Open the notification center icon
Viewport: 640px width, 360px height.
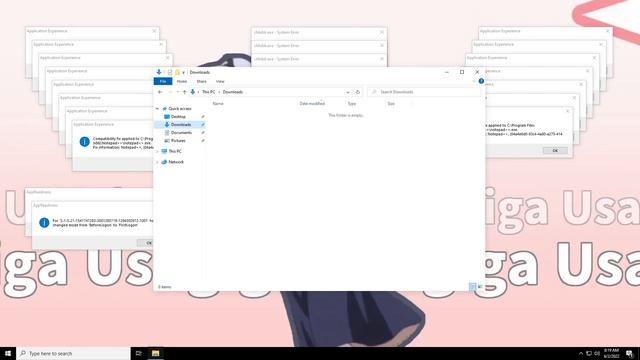tap(630, 353)
